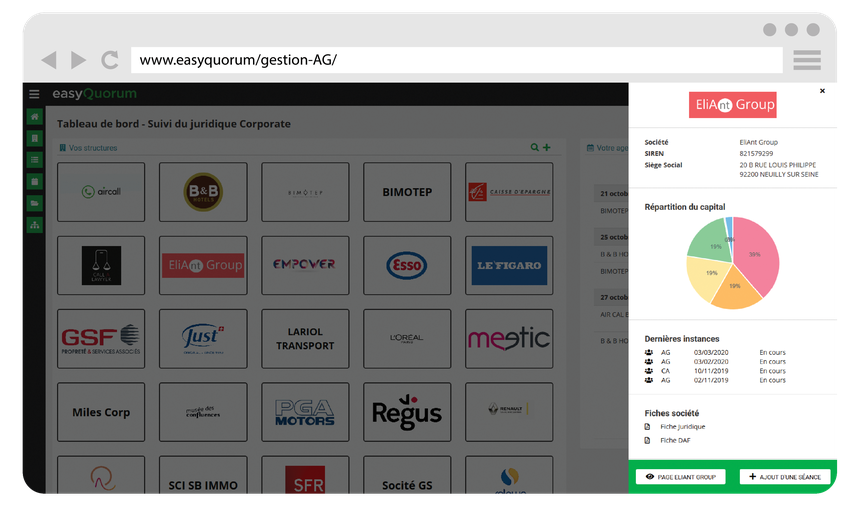This screenshot has width=860, height=514.
Task: Click the 21 octobre agenda date
Action: [614, 194]
